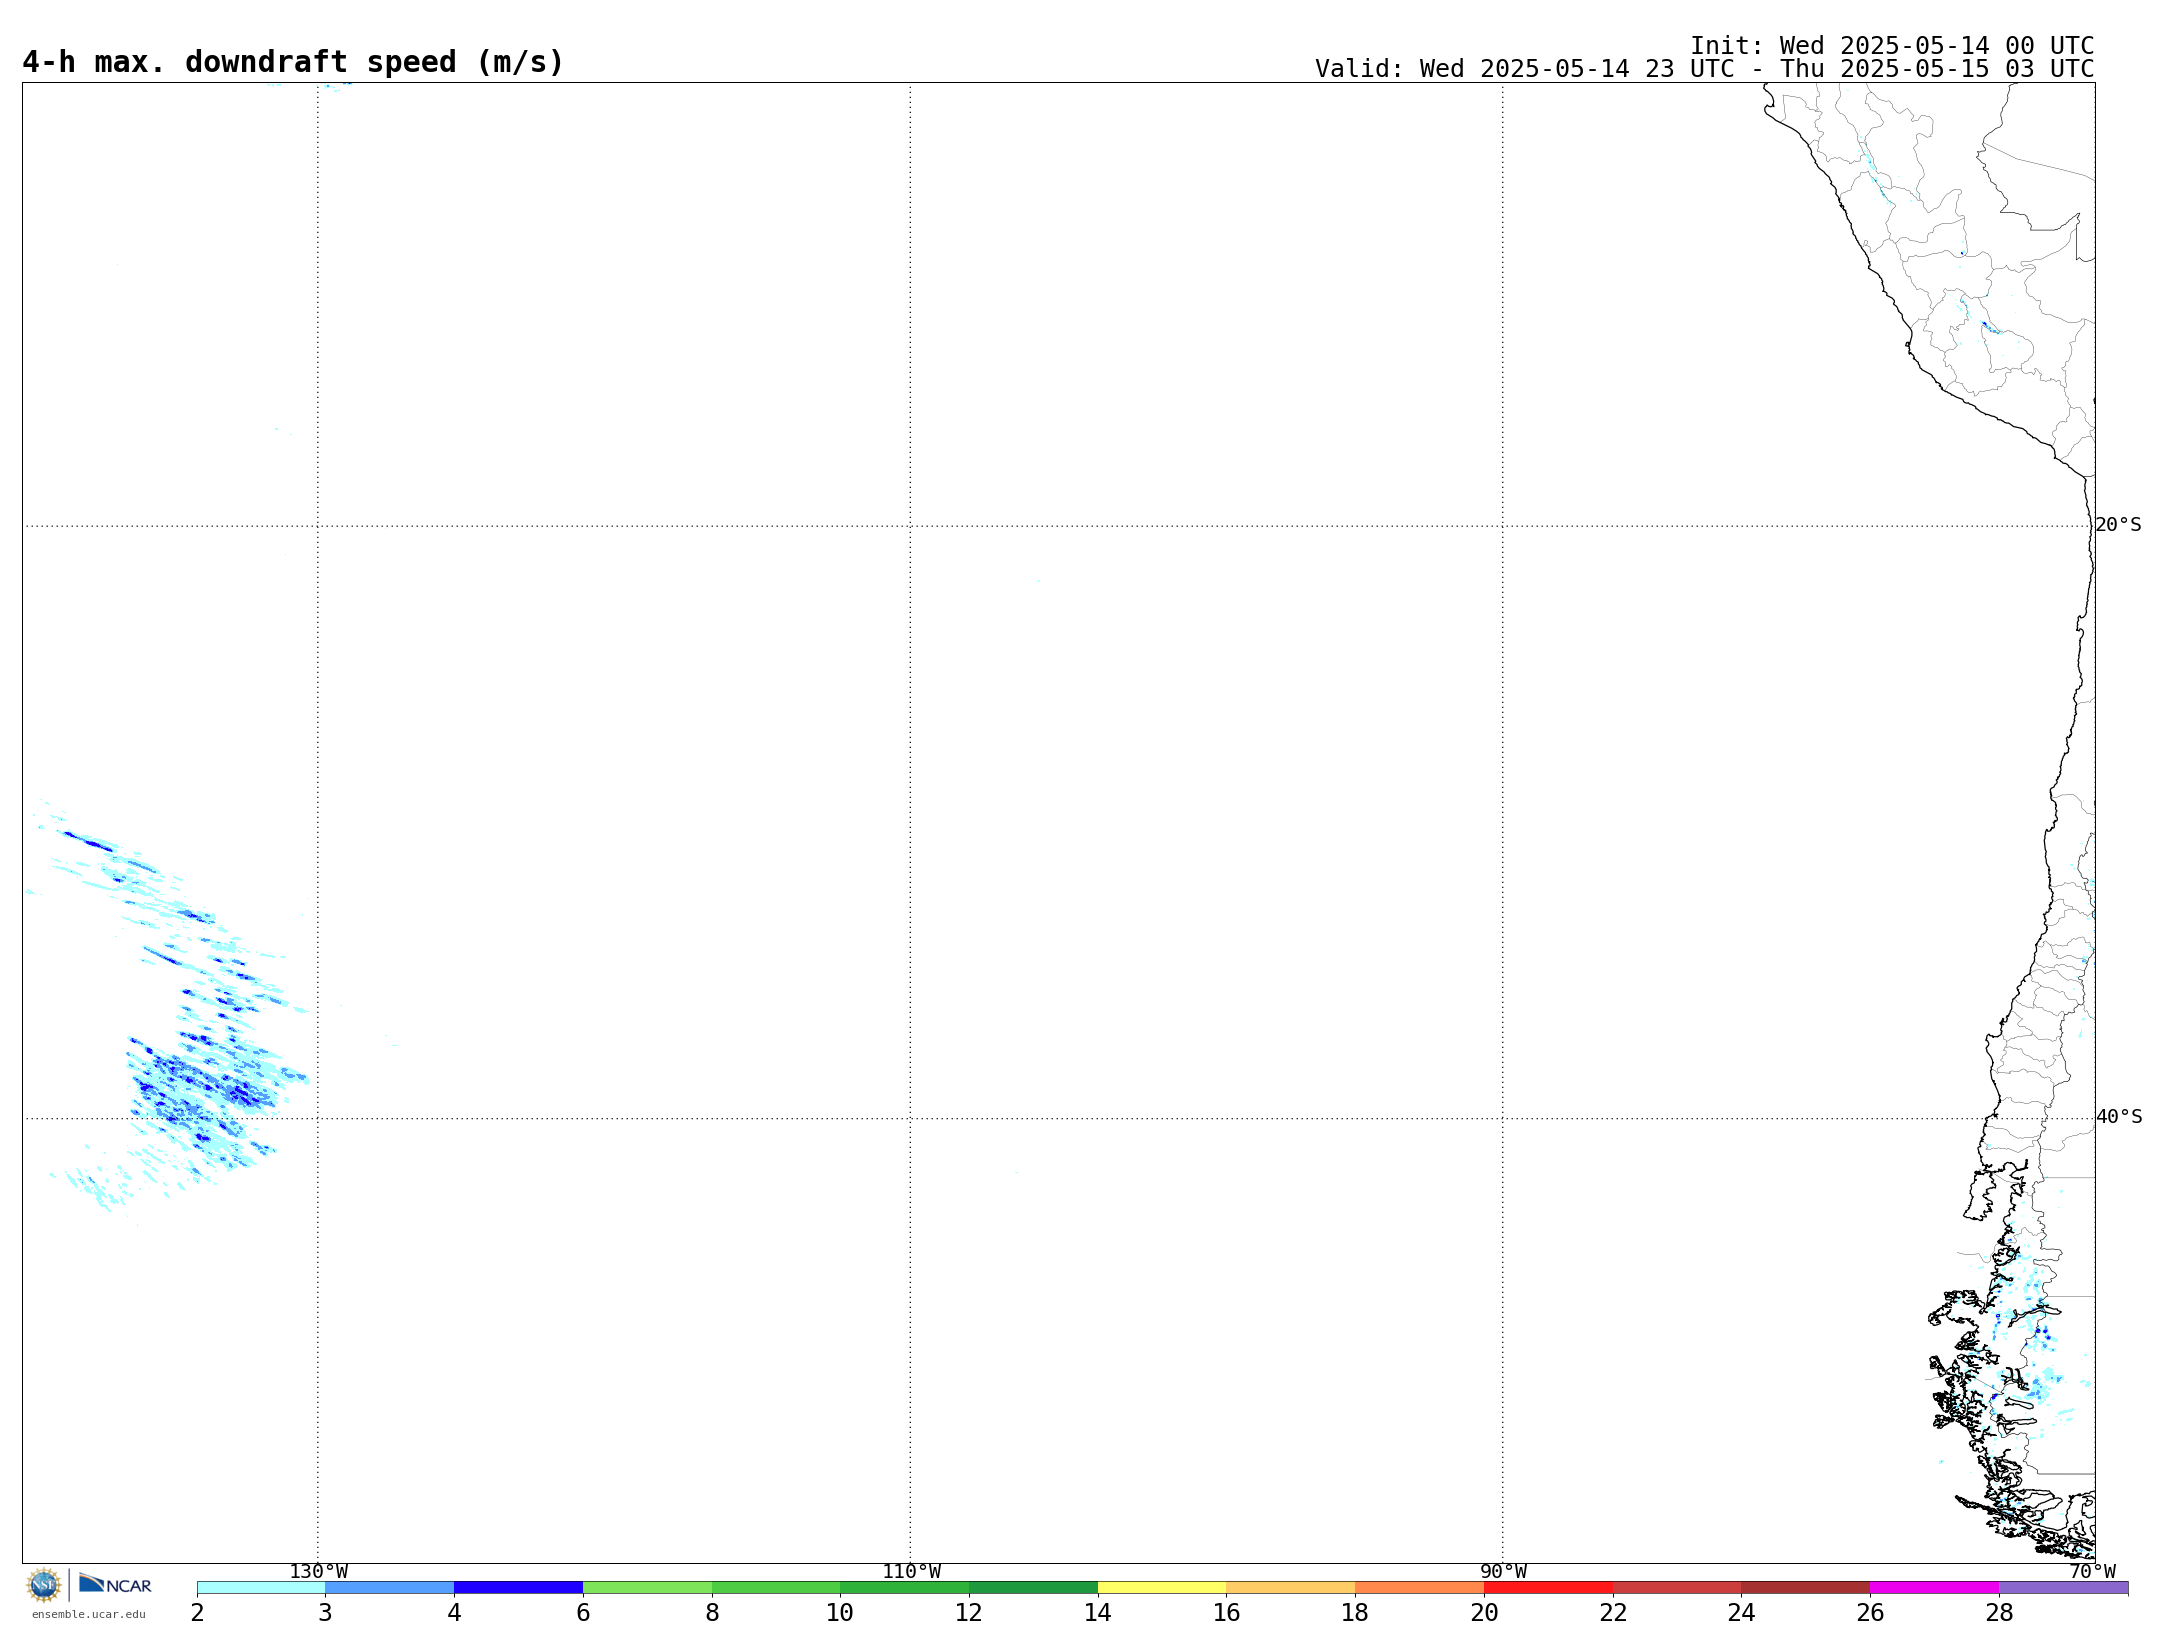Click the 40°S latitude label

point(2119,1117)
